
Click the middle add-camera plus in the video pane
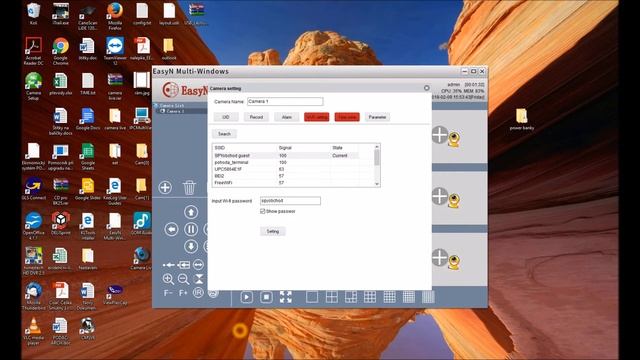(x=440, y=196)
